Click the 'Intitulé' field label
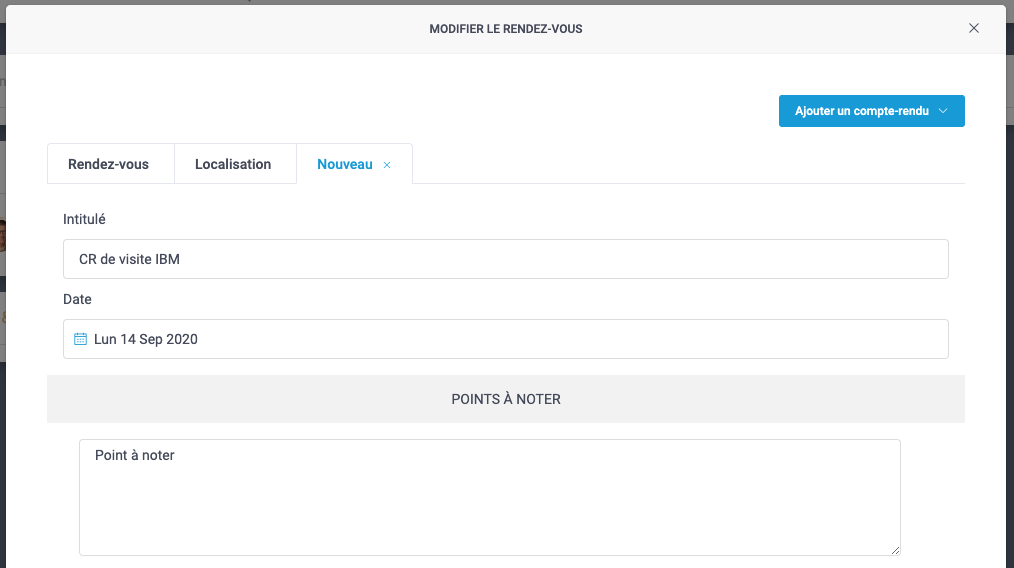The width and height of the screenshot is (1014, 568). (84, 219)
